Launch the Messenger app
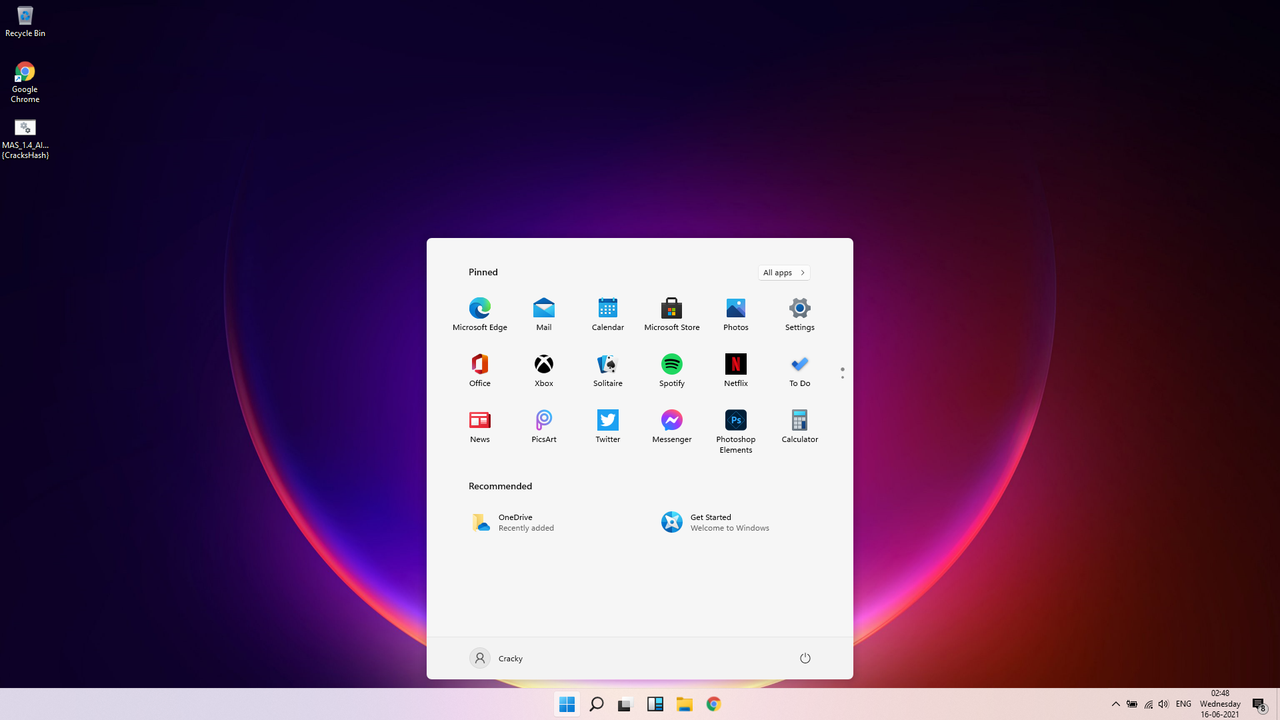1280x720 pixels. 672,426
